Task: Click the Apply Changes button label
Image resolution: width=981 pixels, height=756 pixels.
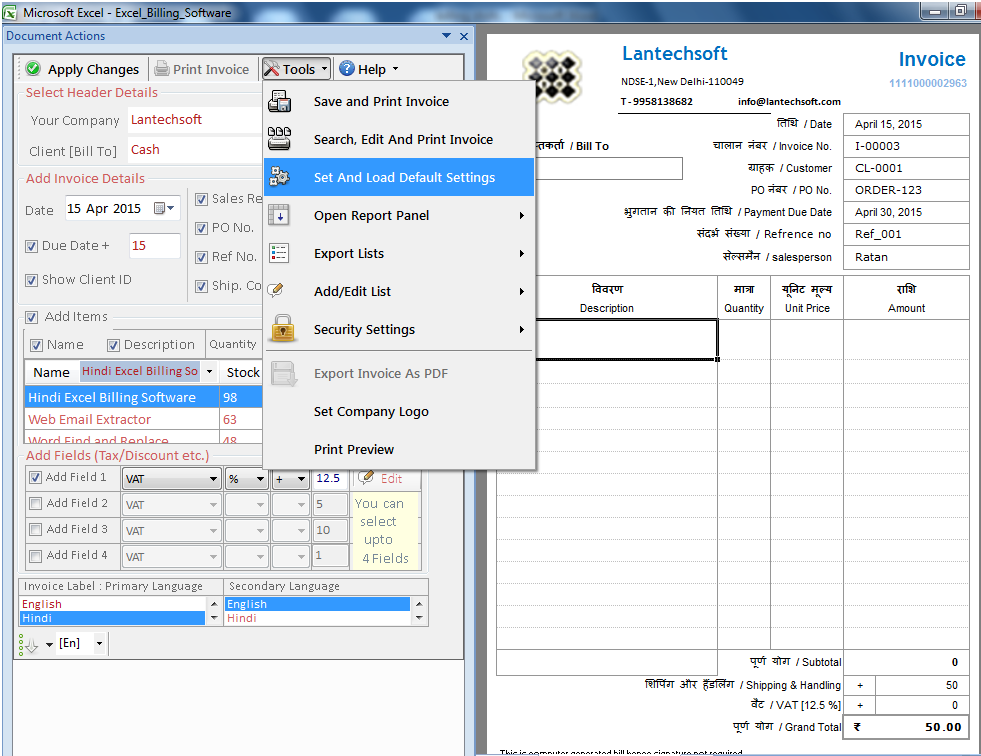Action: click(x=93, y=69)
